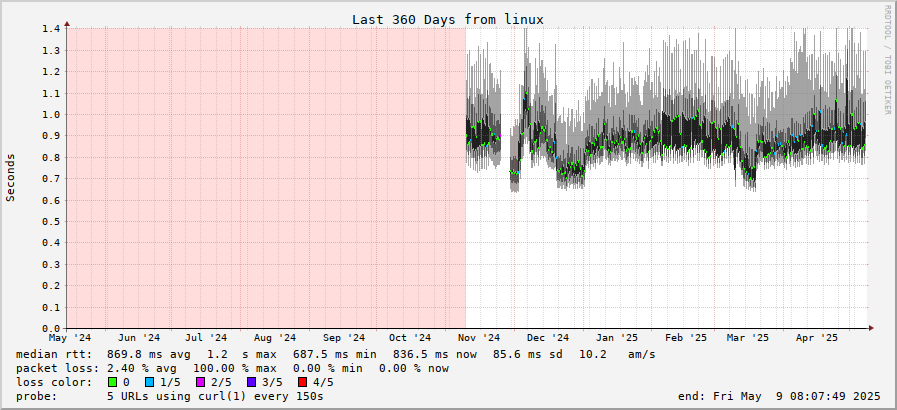The height and width of the screenshot is (410, 897).
Task: Click the red 4/5 loss color swatch
Action: point(302,382)
